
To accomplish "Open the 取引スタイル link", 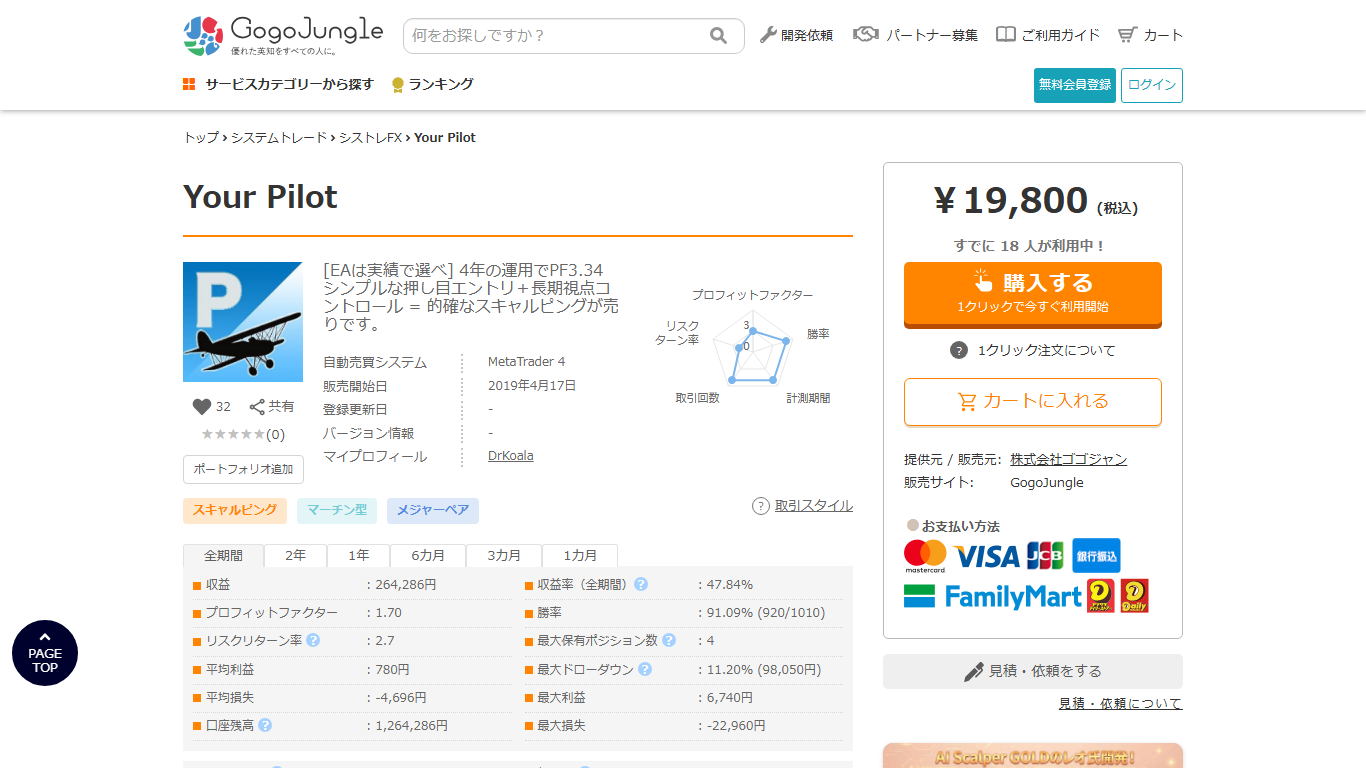I will click(814, 506).
